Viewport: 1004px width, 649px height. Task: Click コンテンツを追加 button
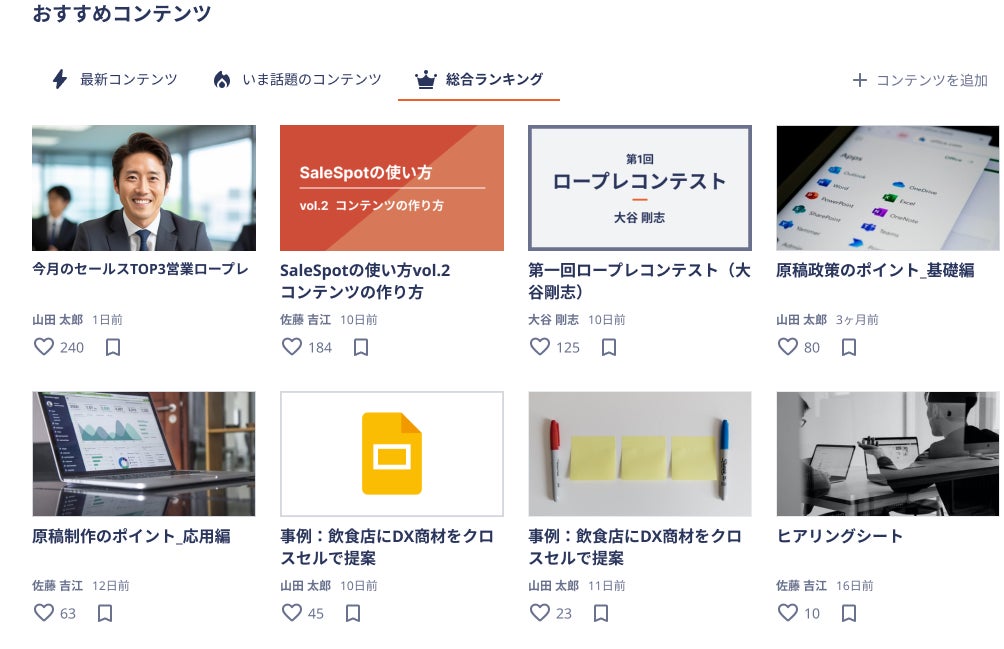pyautogui.click(x=920, y=80)
